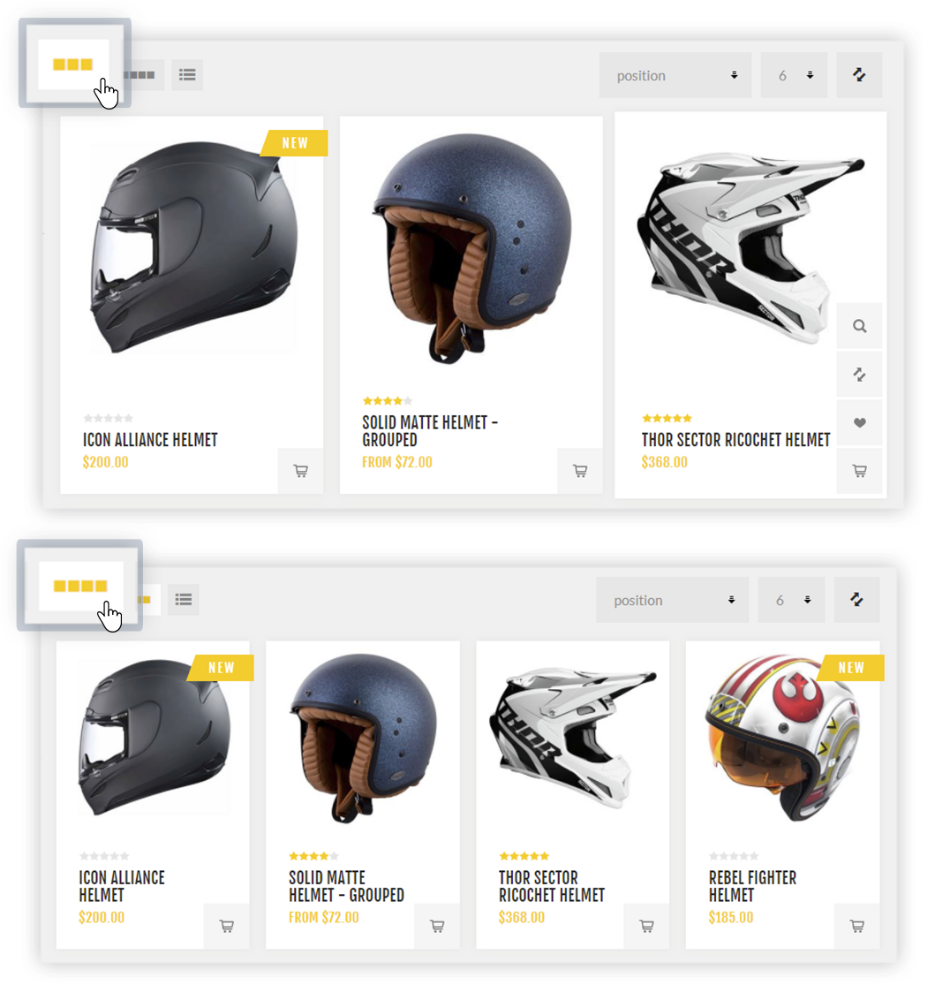Open the bottom panel's items-per-page dropdown
The image size is (927, 1000).
click(x=791, y=600)
